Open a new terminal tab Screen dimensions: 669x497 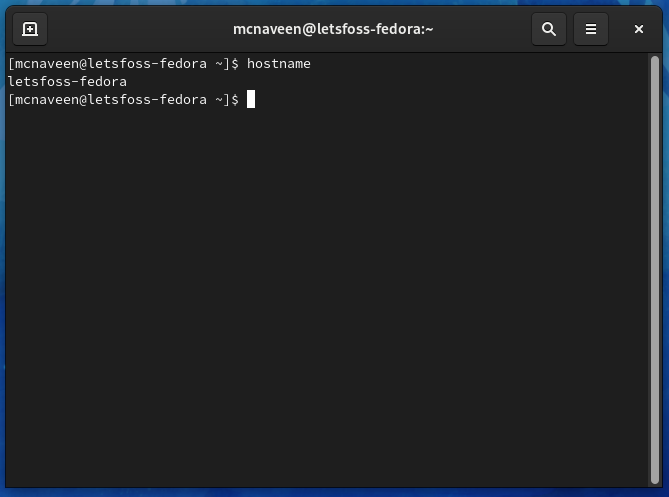pos(30,29)
